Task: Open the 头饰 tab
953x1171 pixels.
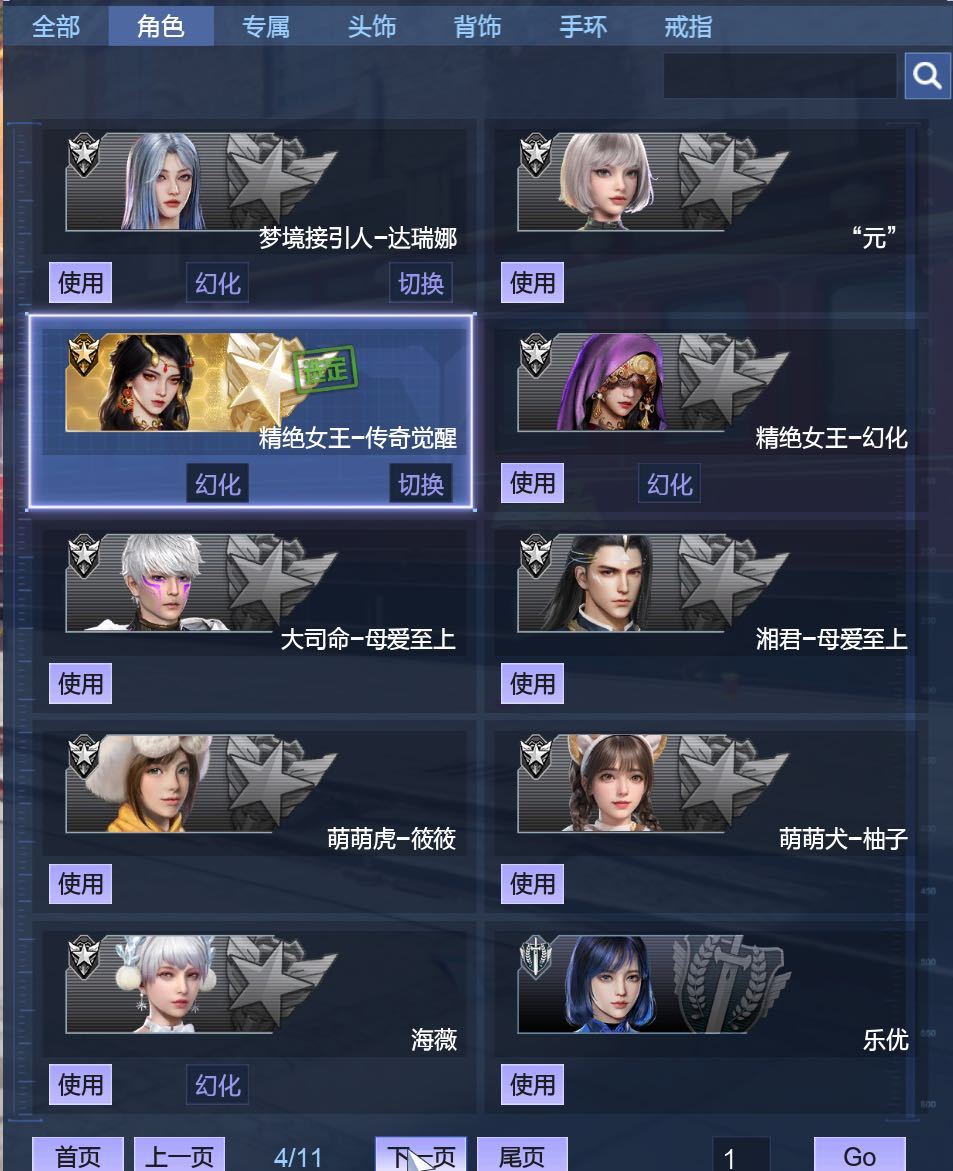Action: tap(372, 27)
